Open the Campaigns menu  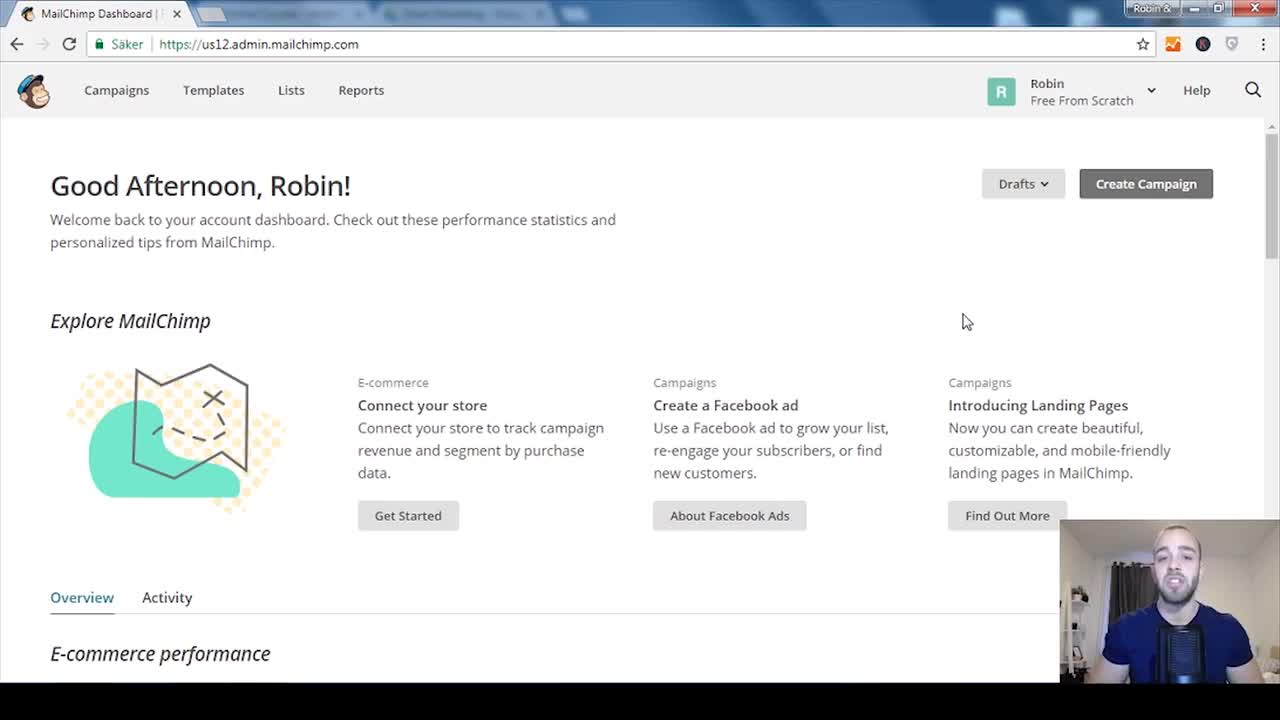tap(116, 90)
